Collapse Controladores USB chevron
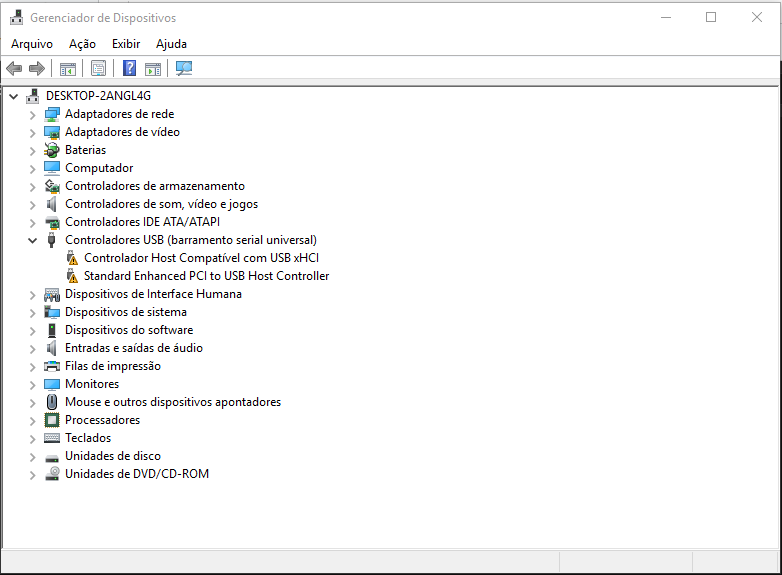Image resolution: width=782 pixels, height=575 pixels. (x=32, y=240)
